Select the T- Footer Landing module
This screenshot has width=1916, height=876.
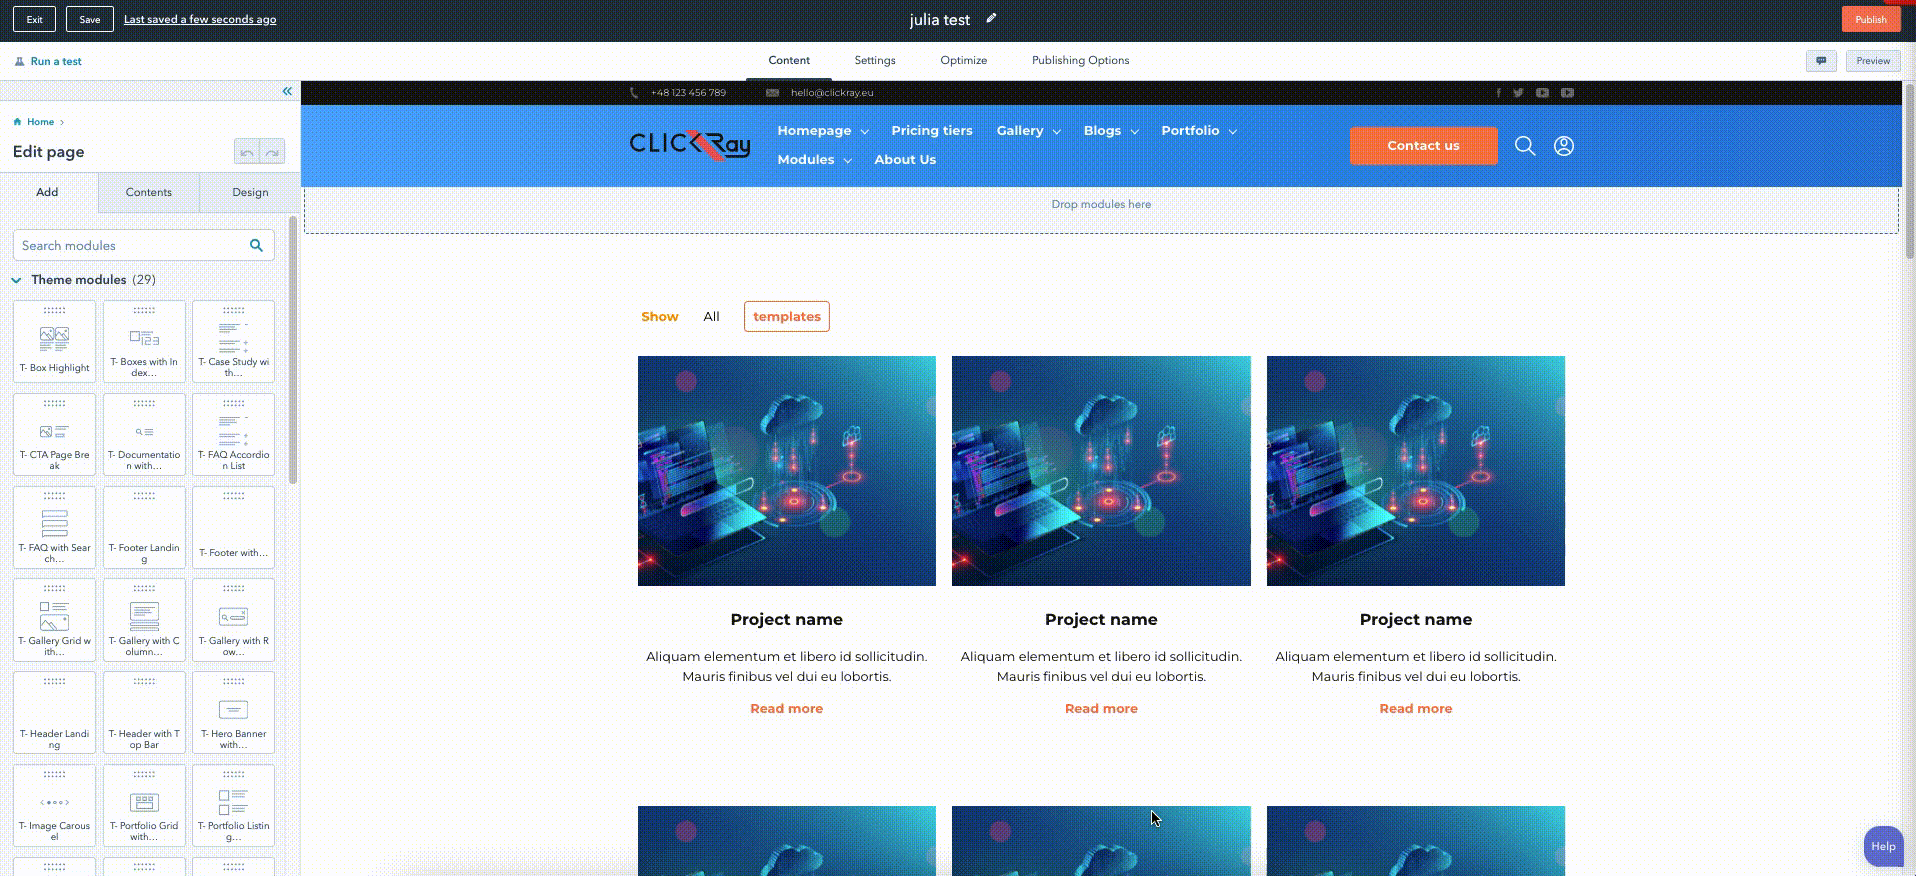pyautogui.click(x=144, y=527)
